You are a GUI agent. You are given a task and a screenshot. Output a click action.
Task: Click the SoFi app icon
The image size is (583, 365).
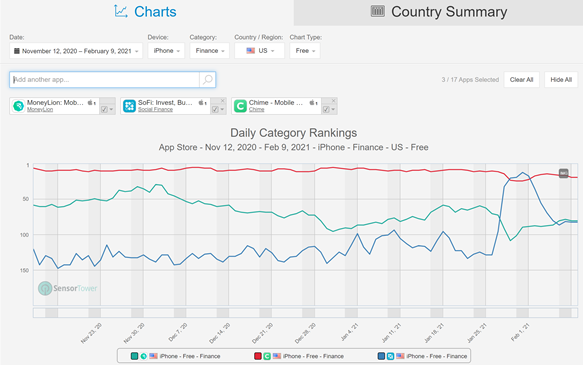point(129,106)
